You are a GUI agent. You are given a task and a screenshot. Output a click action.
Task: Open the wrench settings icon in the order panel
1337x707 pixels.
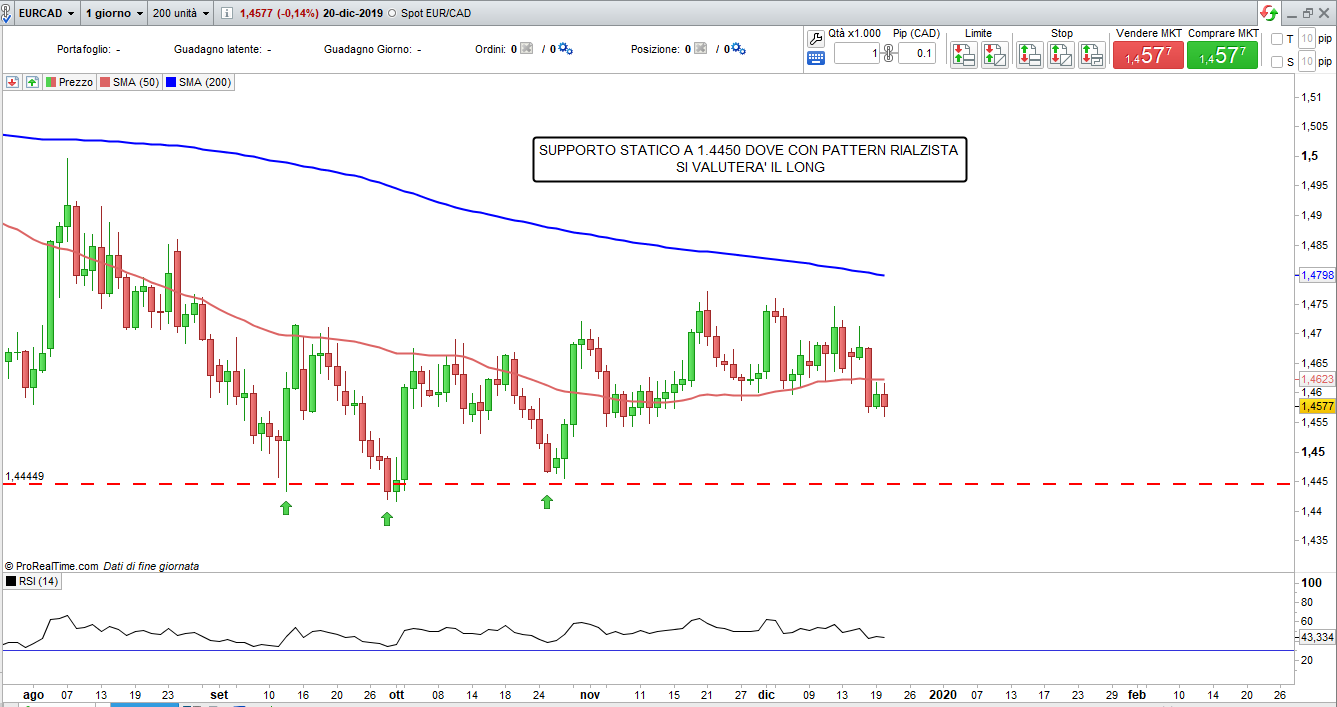click(815, 37)
